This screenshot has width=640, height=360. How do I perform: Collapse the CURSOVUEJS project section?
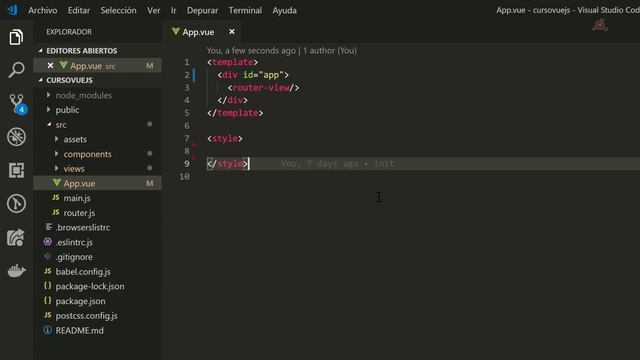click(40, 80)
